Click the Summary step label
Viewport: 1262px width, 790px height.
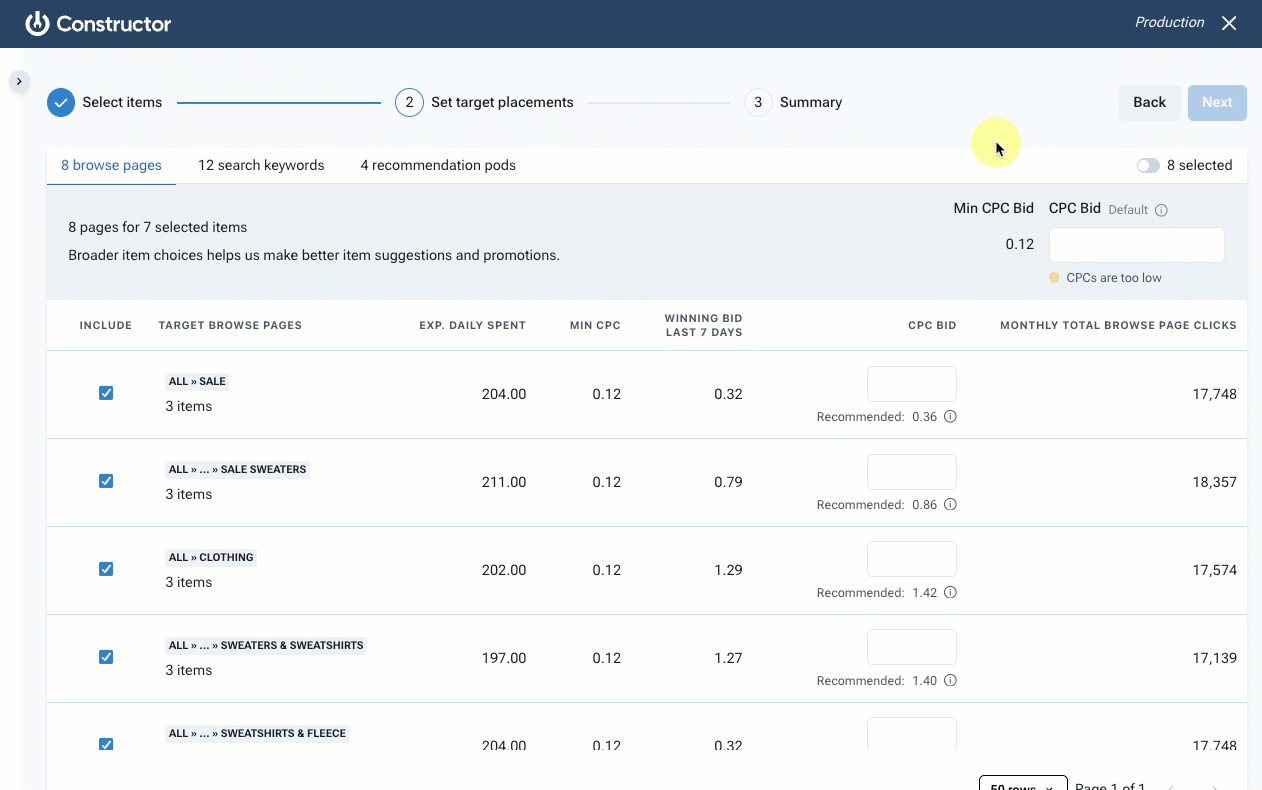(811, 102)
